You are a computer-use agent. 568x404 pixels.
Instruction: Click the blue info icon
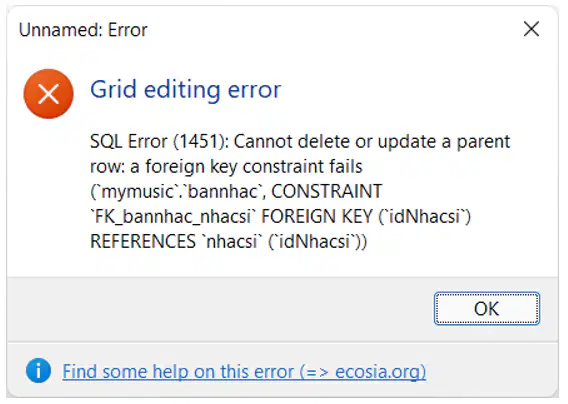(38, 371)
